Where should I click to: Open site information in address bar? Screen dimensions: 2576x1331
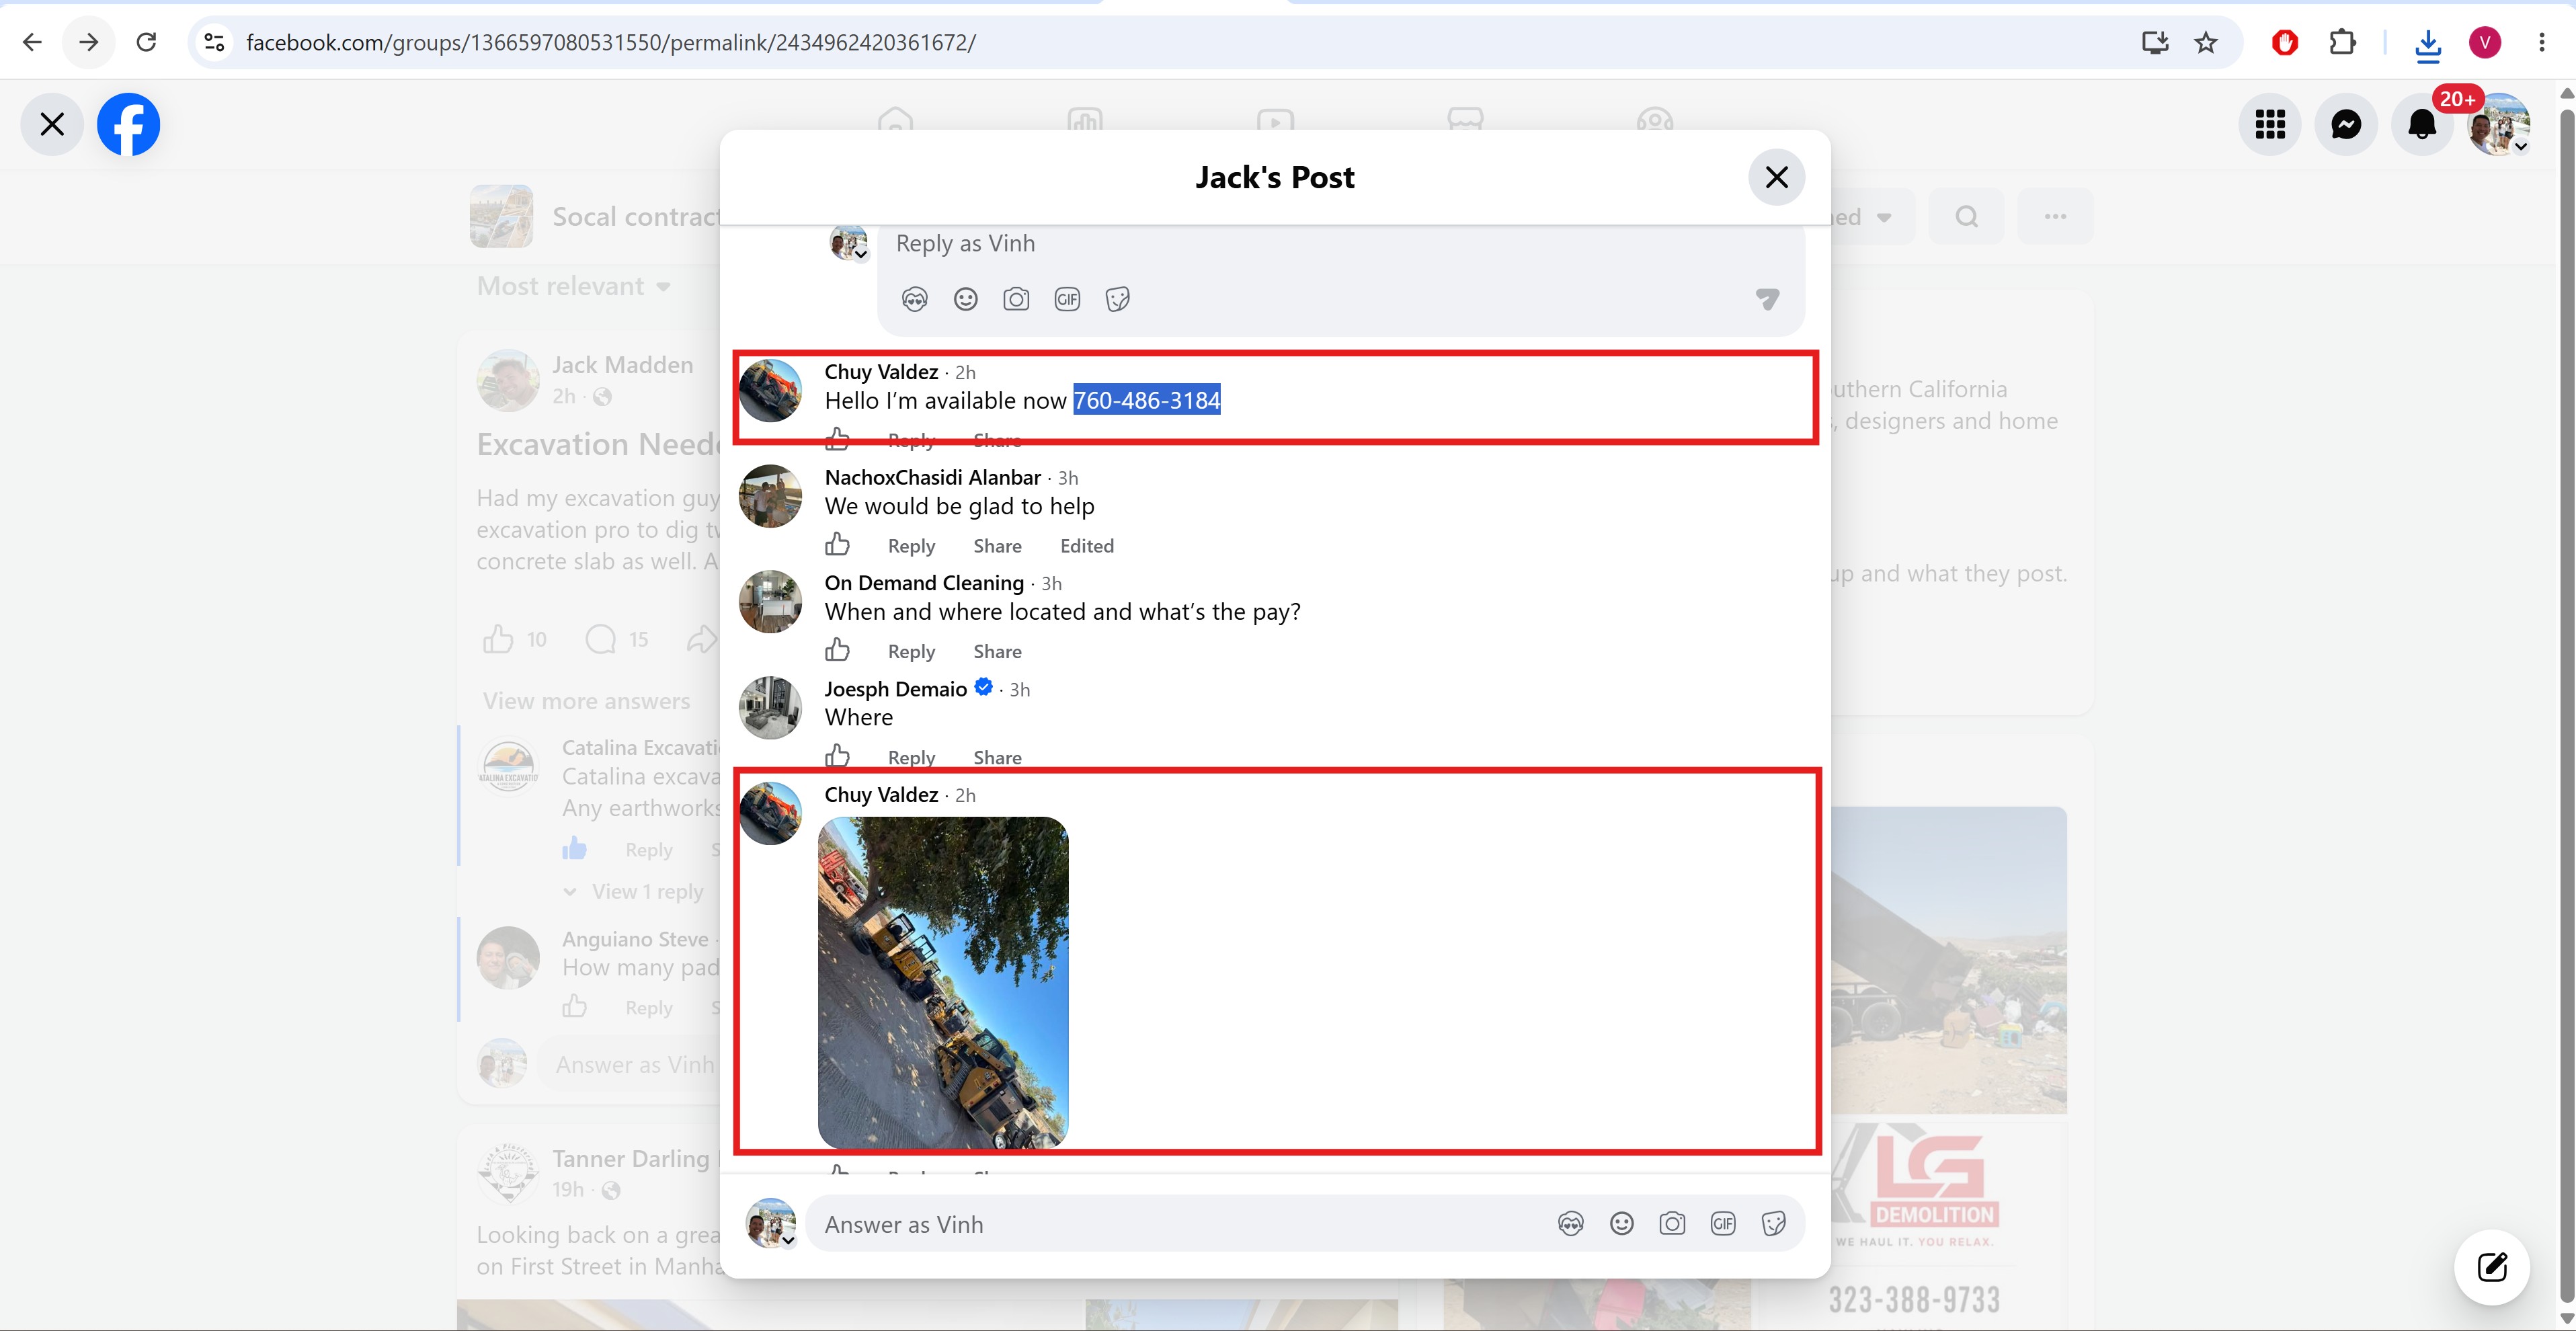[214, 42]
